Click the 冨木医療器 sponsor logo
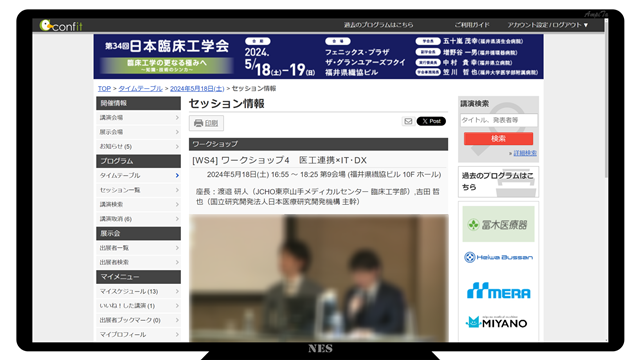This screenshot has height=360, width=640. (498, 224)
